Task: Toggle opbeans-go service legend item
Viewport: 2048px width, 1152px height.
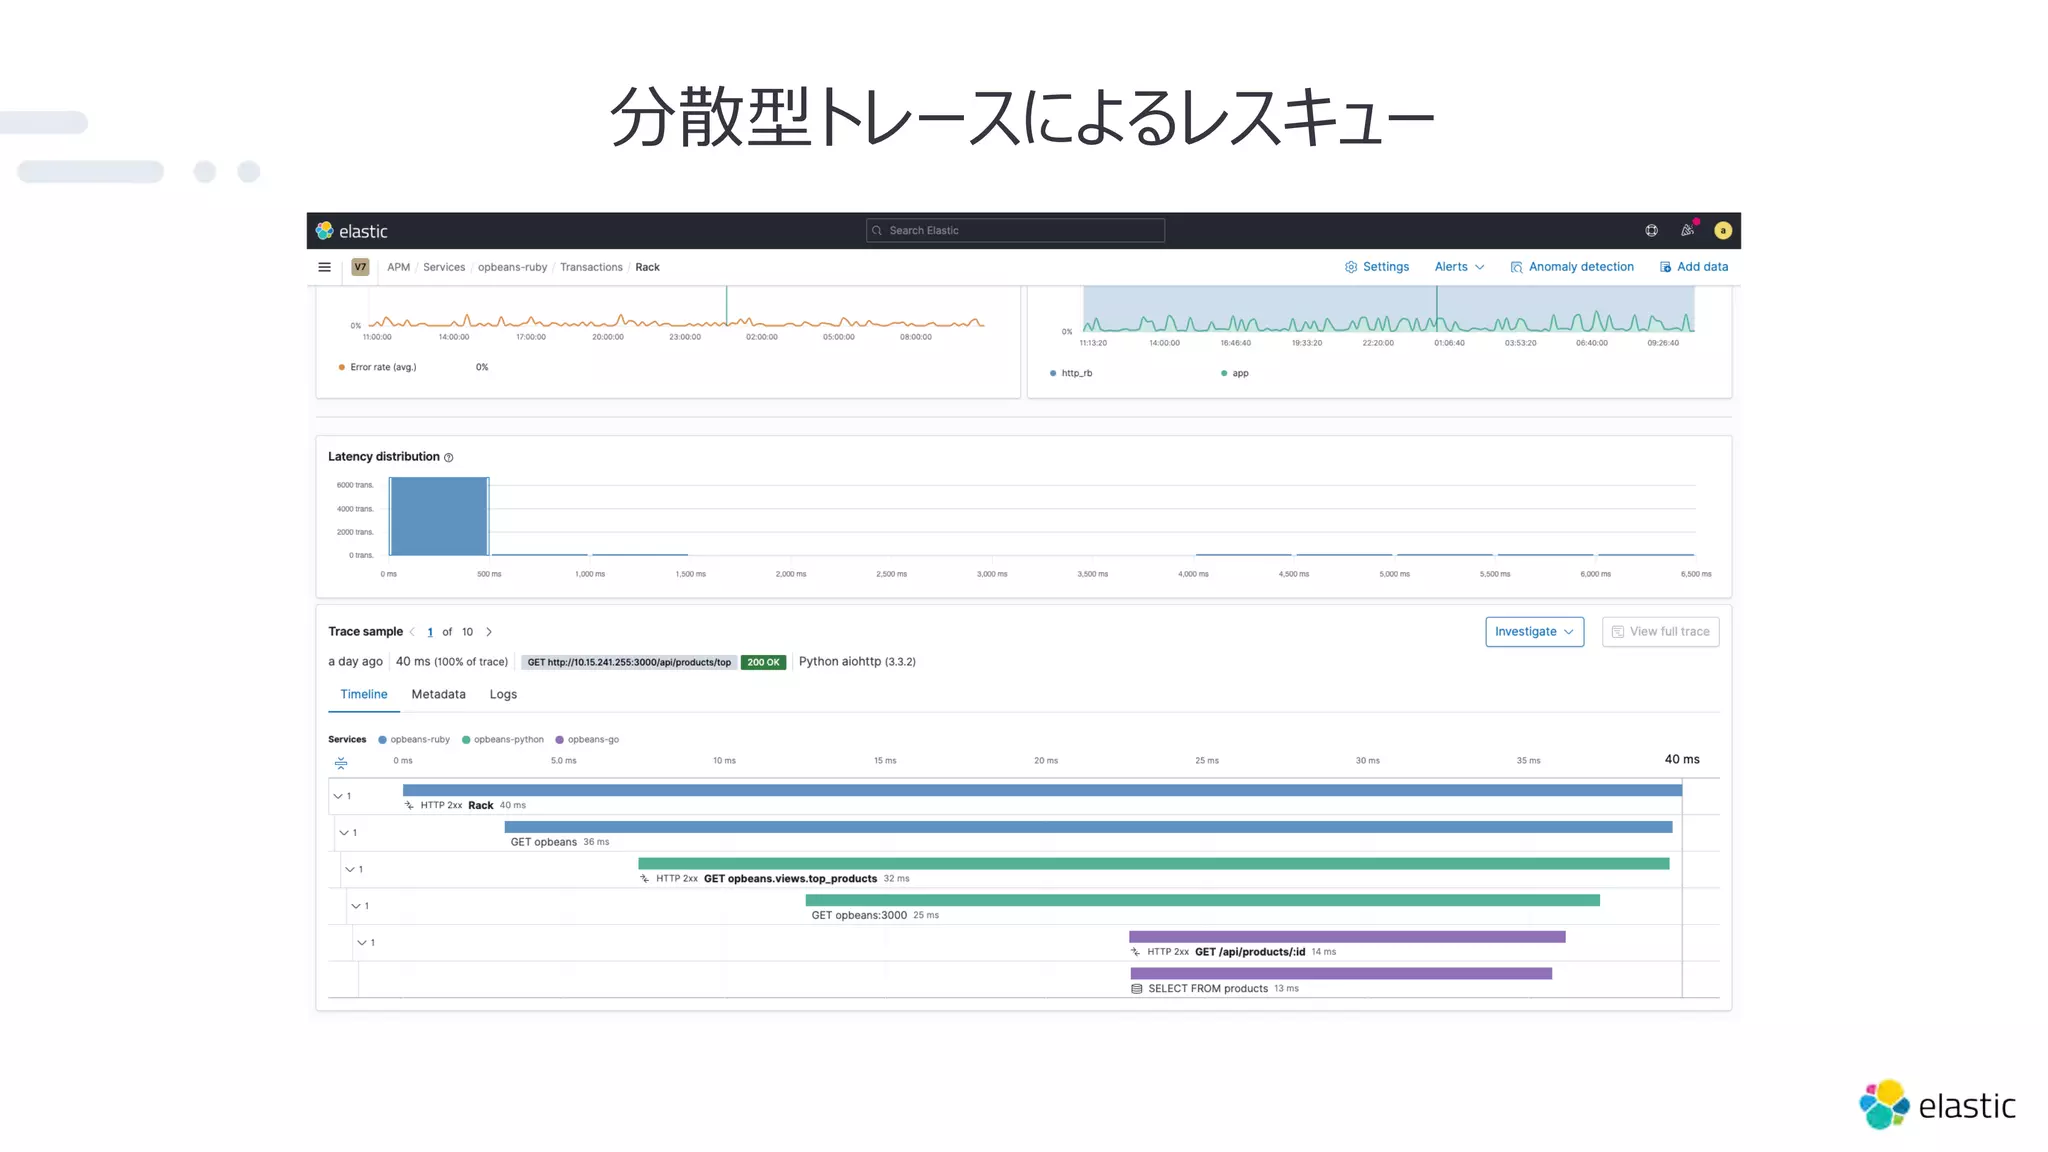Action: pyautogui.click(x=588, y=740)
